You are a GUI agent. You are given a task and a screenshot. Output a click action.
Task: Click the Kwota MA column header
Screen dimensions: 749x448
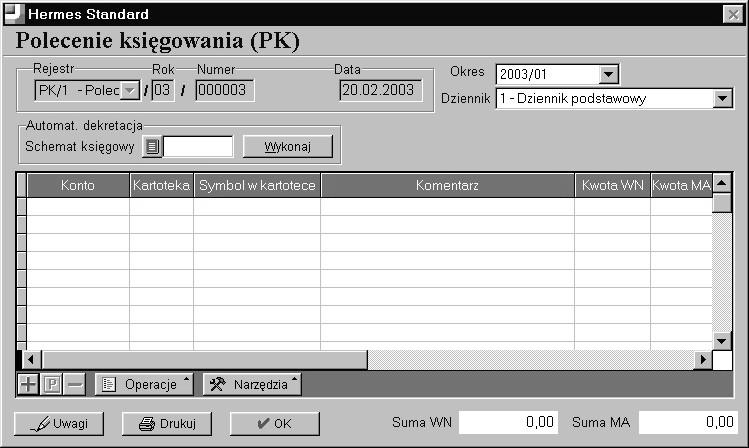click(x=682, y=185)
